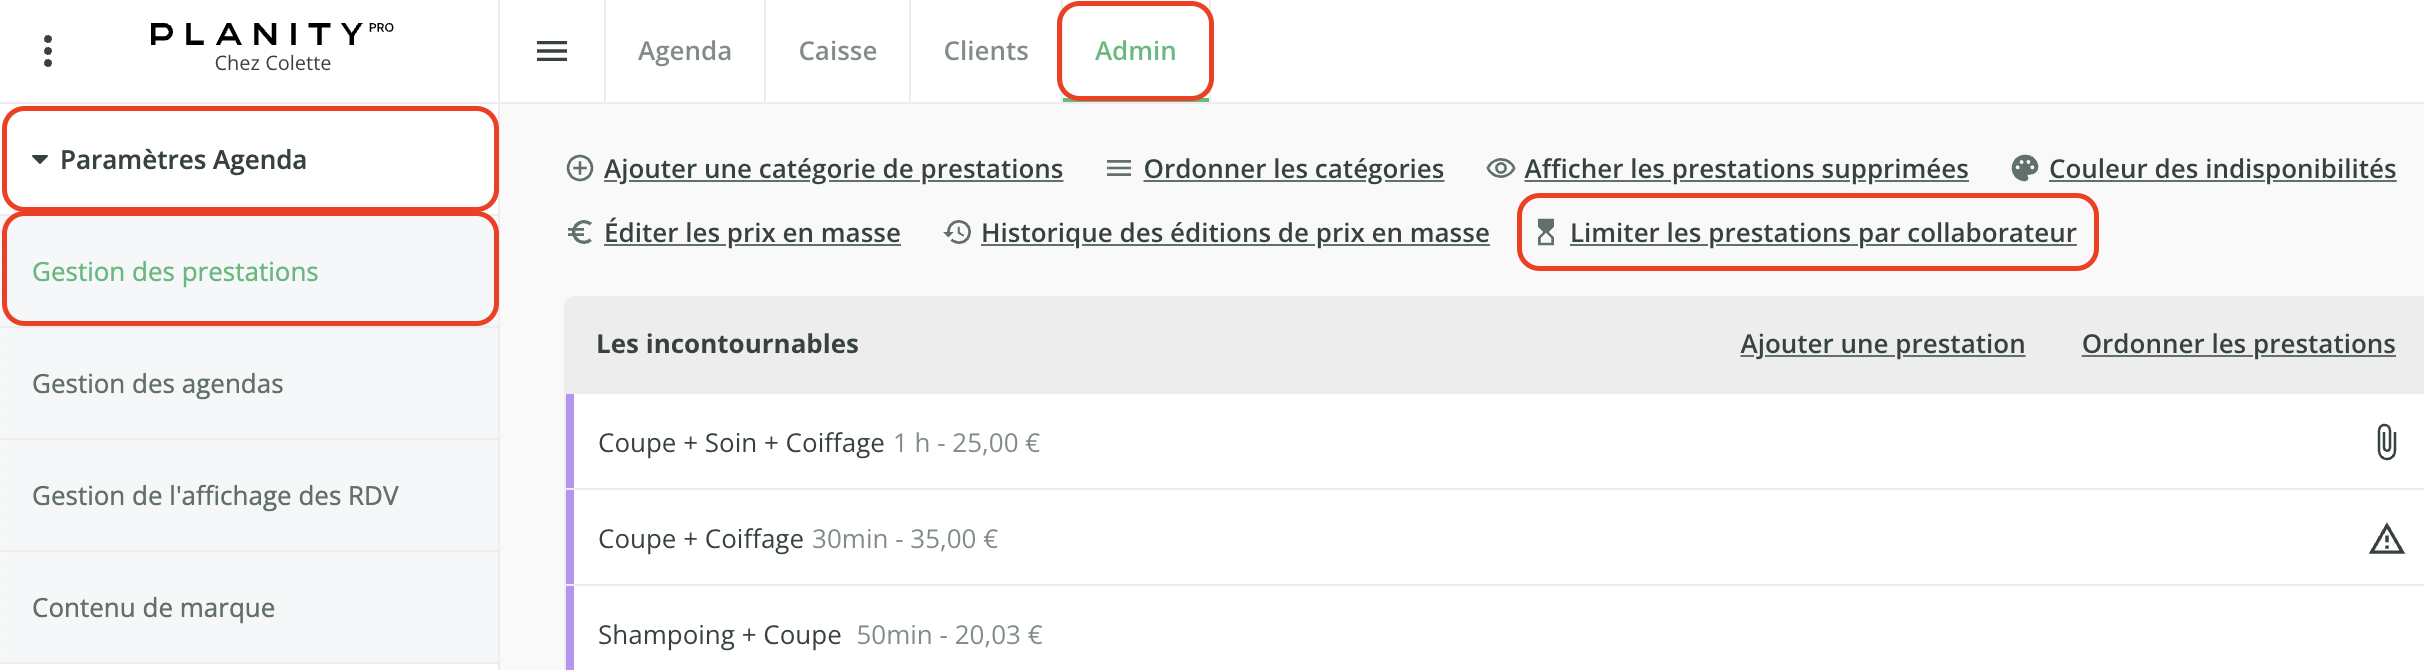This screenshot has height=670, width=2424.
Task: Click the euro icon for mass pricing
Action: [x=580, y=232]
